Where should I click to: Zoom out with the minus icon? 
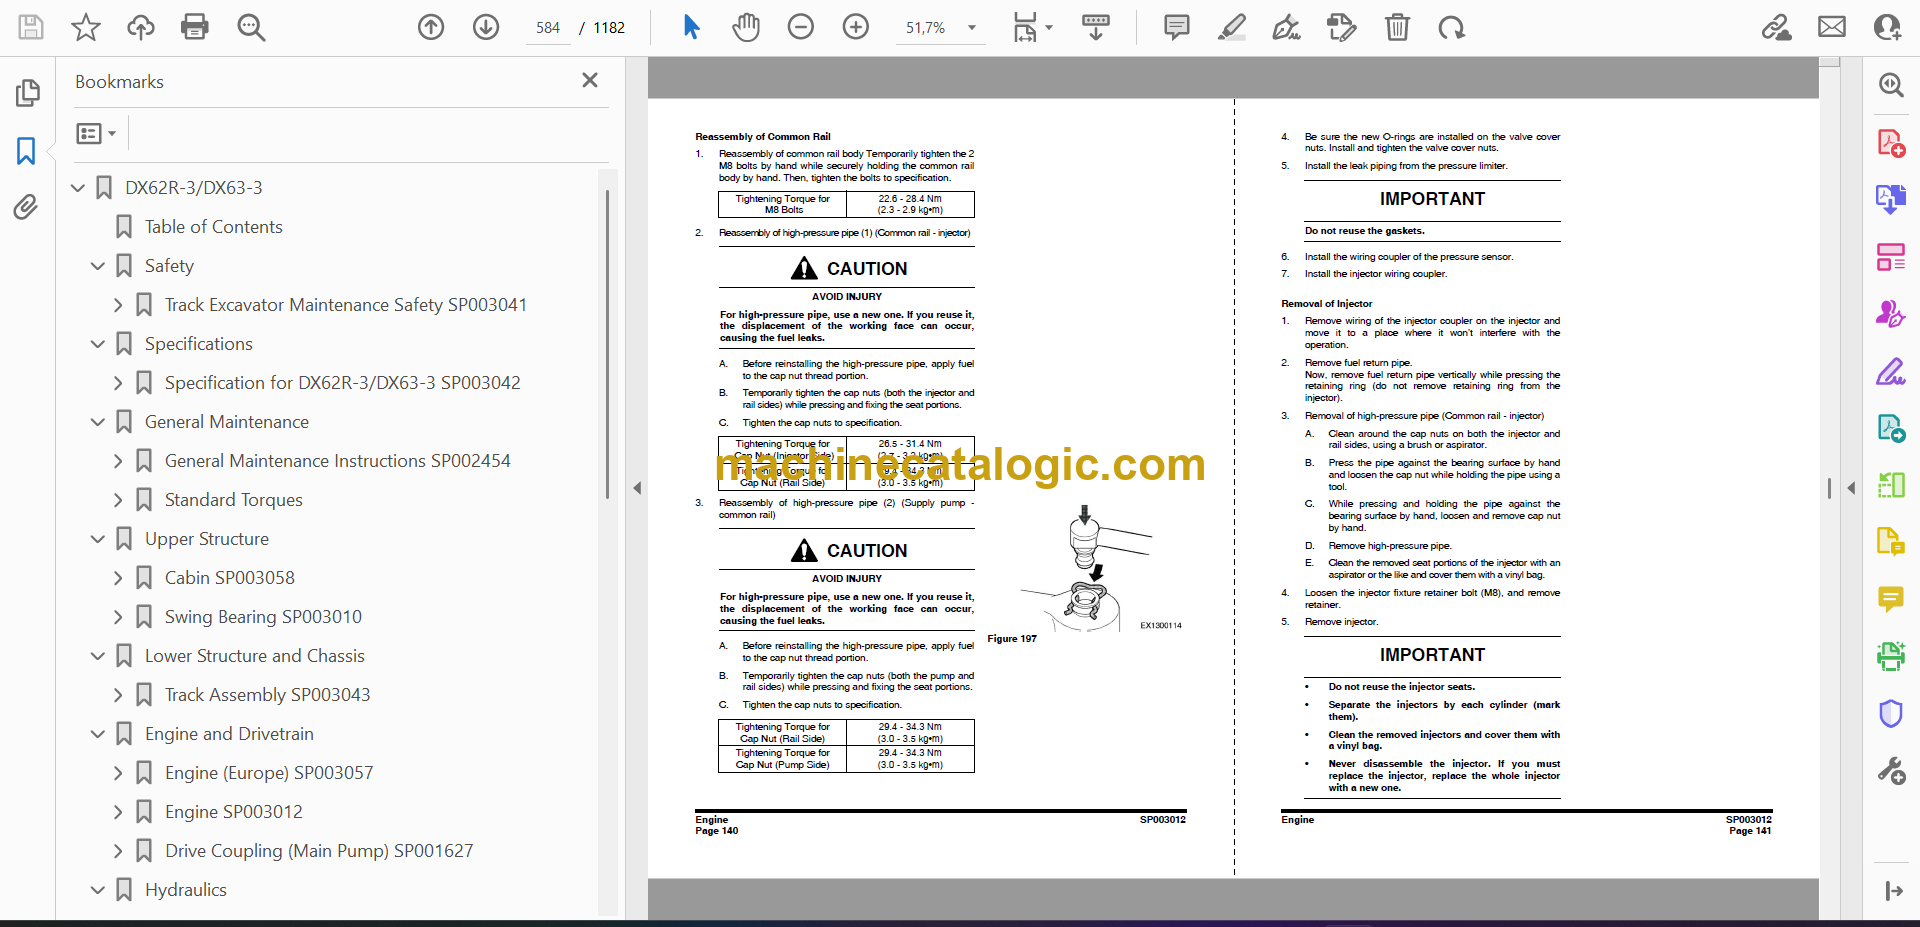pyautogui.click(x=801, y=27)
